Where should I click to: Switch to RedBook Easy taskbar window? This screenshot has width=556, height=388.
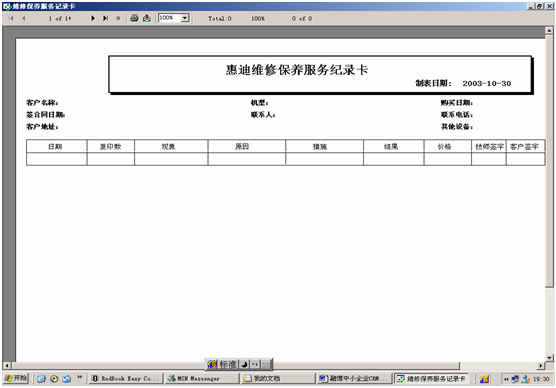click(126, 379)
